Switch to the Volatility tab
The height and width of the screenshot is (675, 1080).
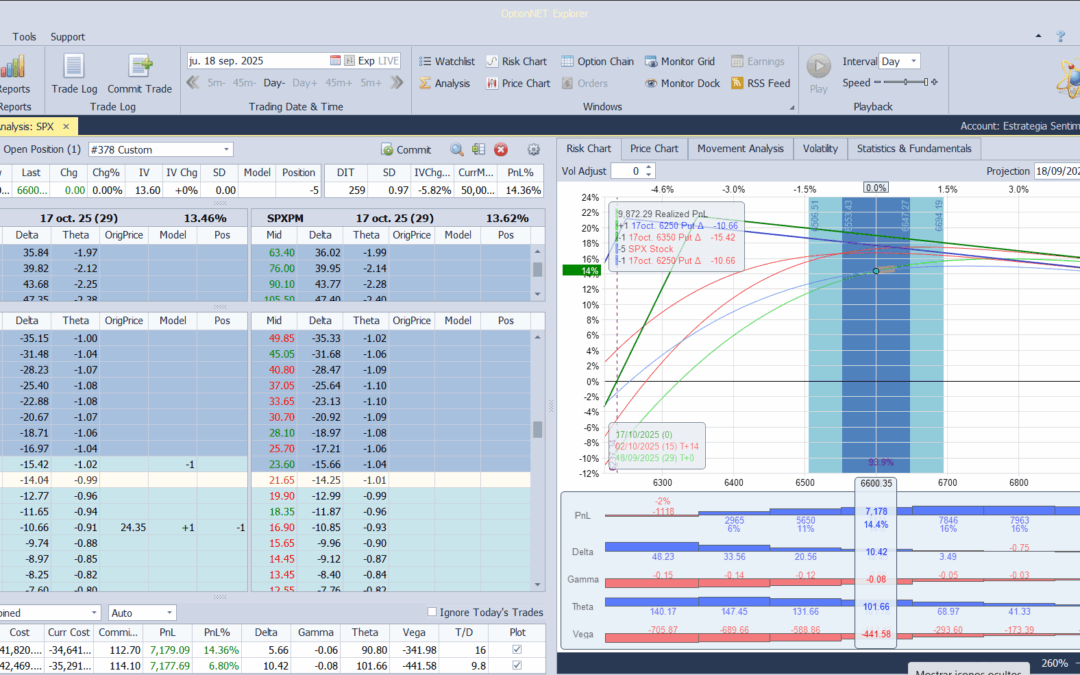pyautogui.click(x=820, y=149)
